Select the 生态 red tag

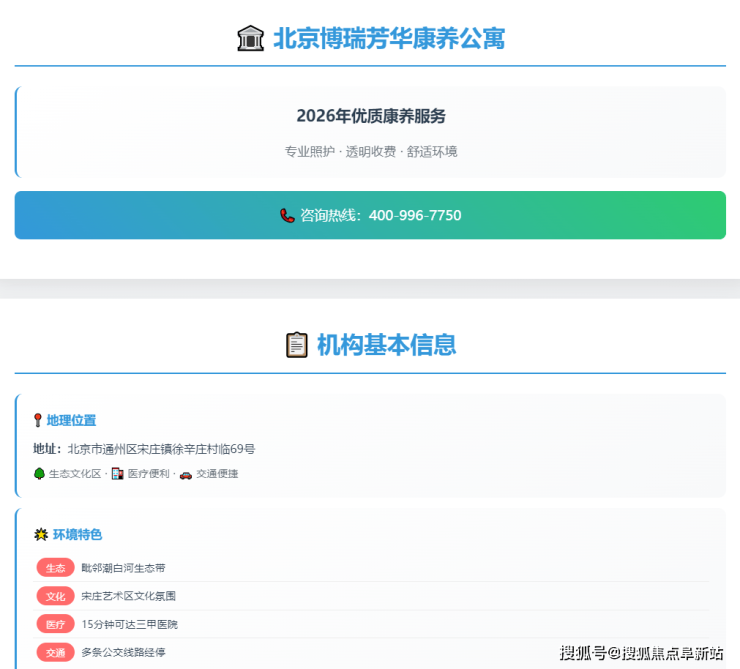55,568
